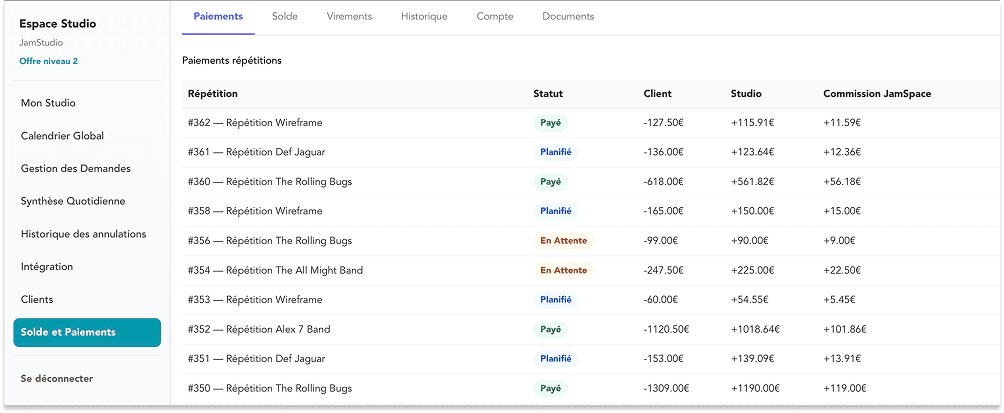The height and width of the screenshot is (413, 1004).
Task: Select row #362 — Répétition Wireframe
Action: pos(592,123)
